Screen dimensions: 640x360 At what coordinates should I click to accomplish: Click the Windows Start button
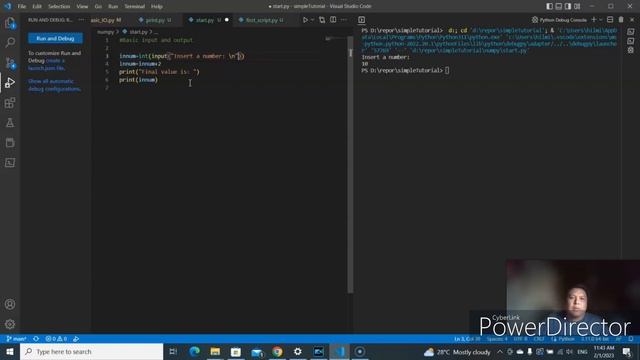(x=10, y=351)
